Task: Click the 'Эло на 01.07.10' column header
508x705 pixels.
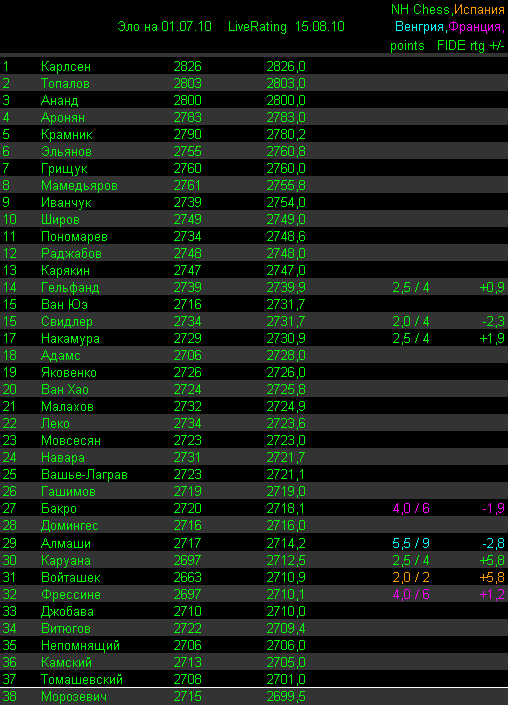Action: coord(164,27)
